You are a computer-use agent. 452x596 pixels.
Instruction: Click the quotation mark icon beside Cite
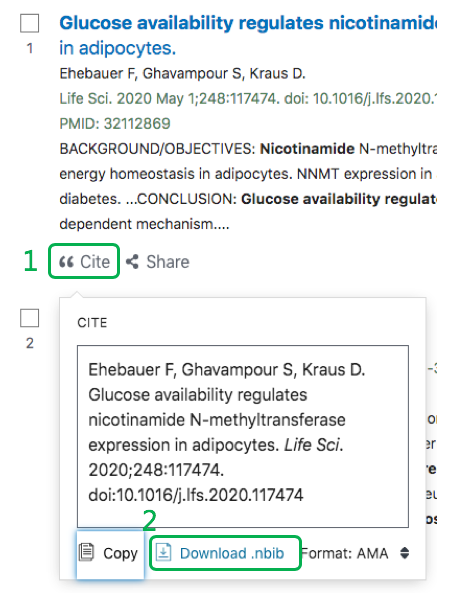coord(66,262)
